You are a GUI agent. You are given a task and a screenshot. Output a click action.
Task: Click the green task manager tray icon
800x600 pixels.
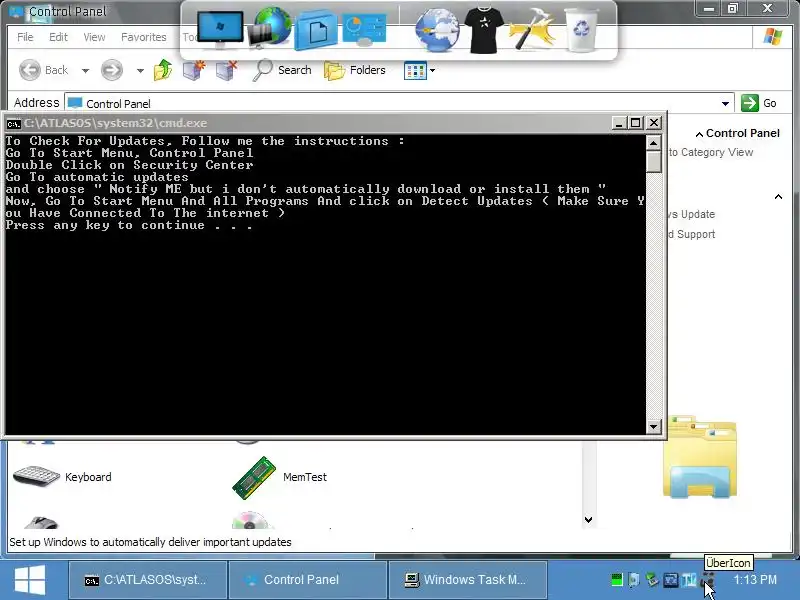617,579
